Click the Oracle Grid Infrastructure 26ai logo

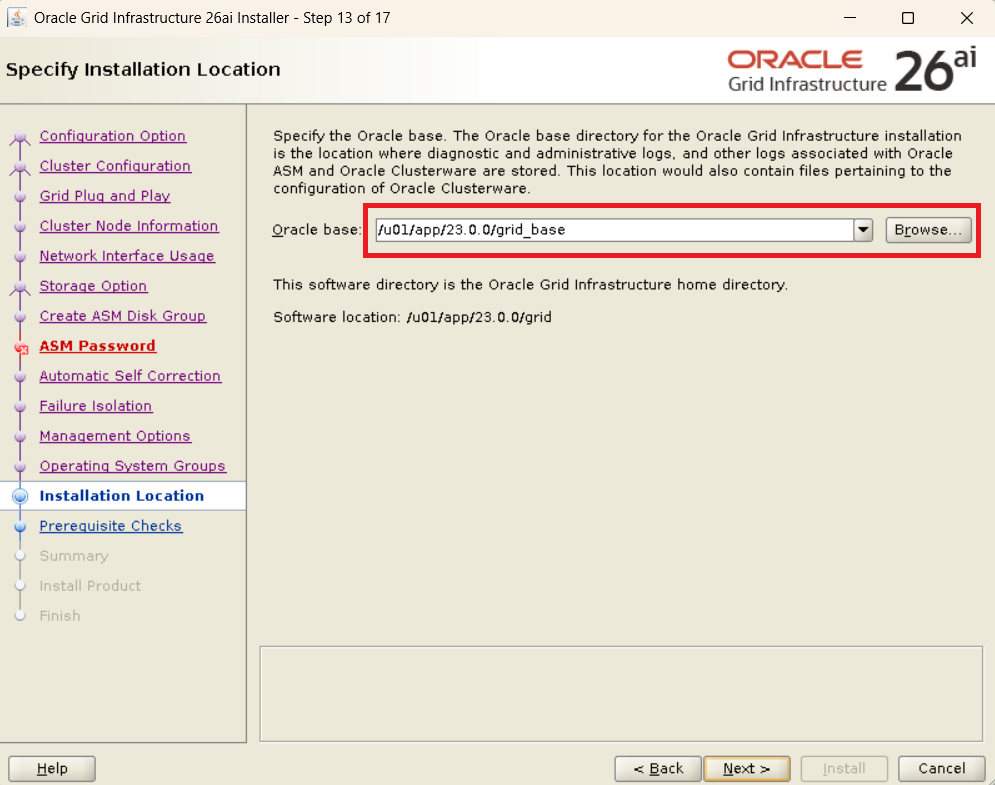tap(851, 70)
